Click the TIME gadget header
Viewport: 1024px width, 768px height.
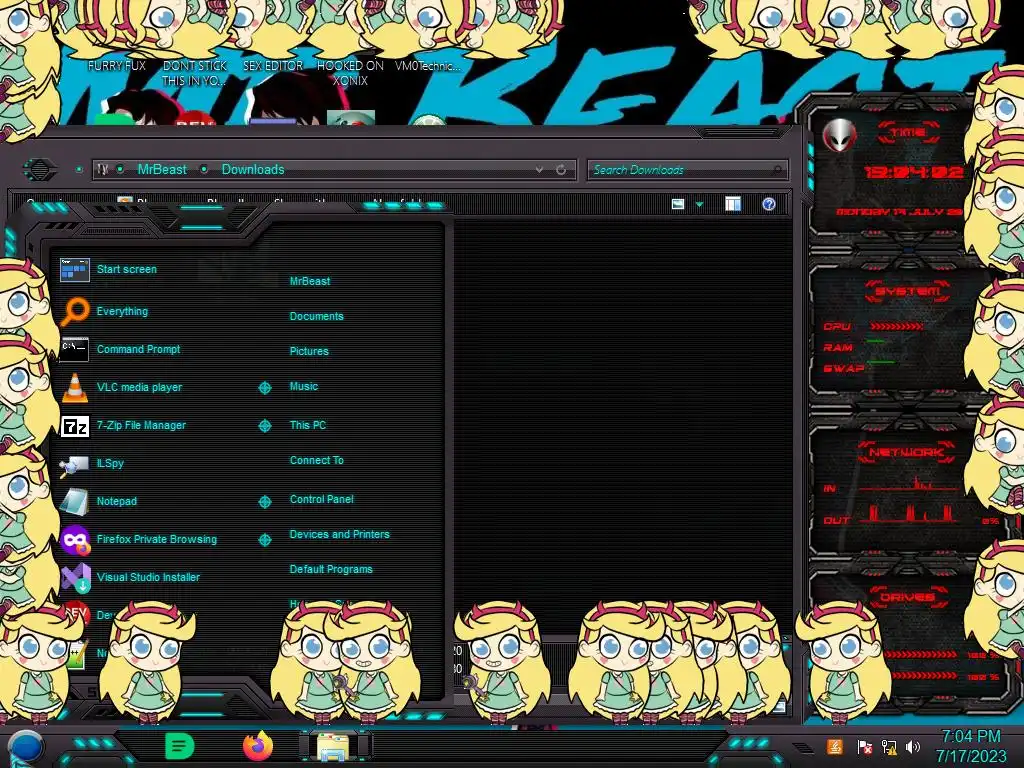[908, 133]
